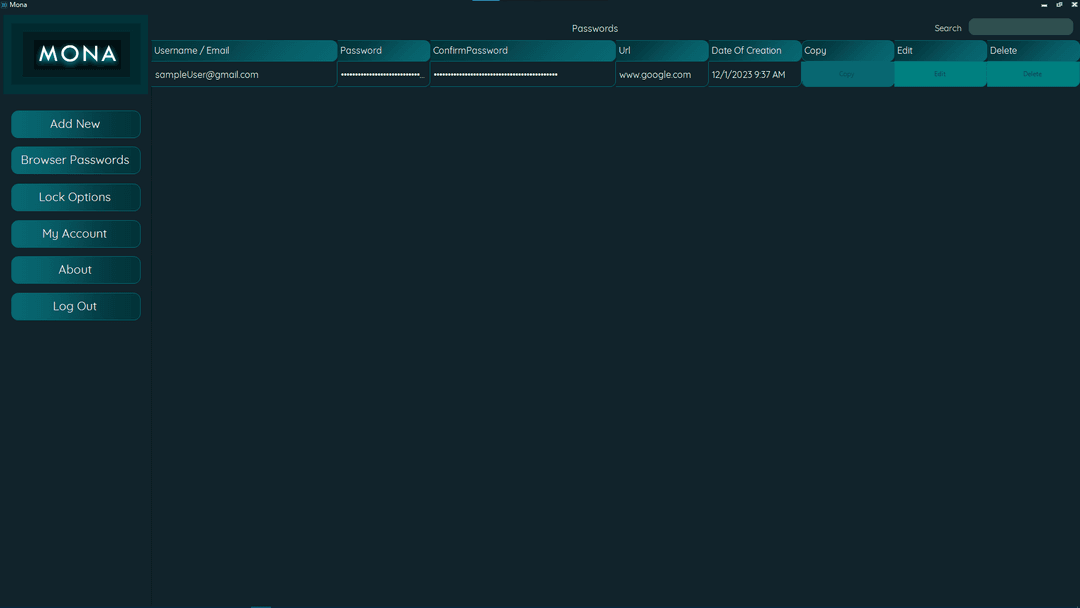Select the masked Password cell in row

(383, 75)
